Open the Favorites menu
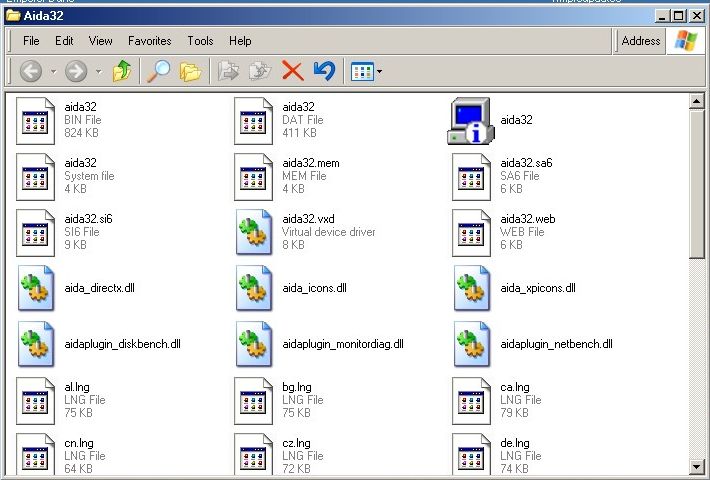Image resolution: width=710 pixels, height=480 pixels. [149, 41]
